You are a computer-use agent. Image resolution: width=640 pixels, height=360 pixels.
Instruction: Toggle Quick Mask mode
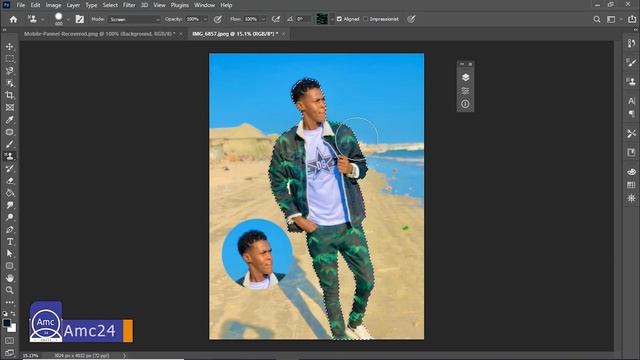pyautogui.click(x=9, y=340)
